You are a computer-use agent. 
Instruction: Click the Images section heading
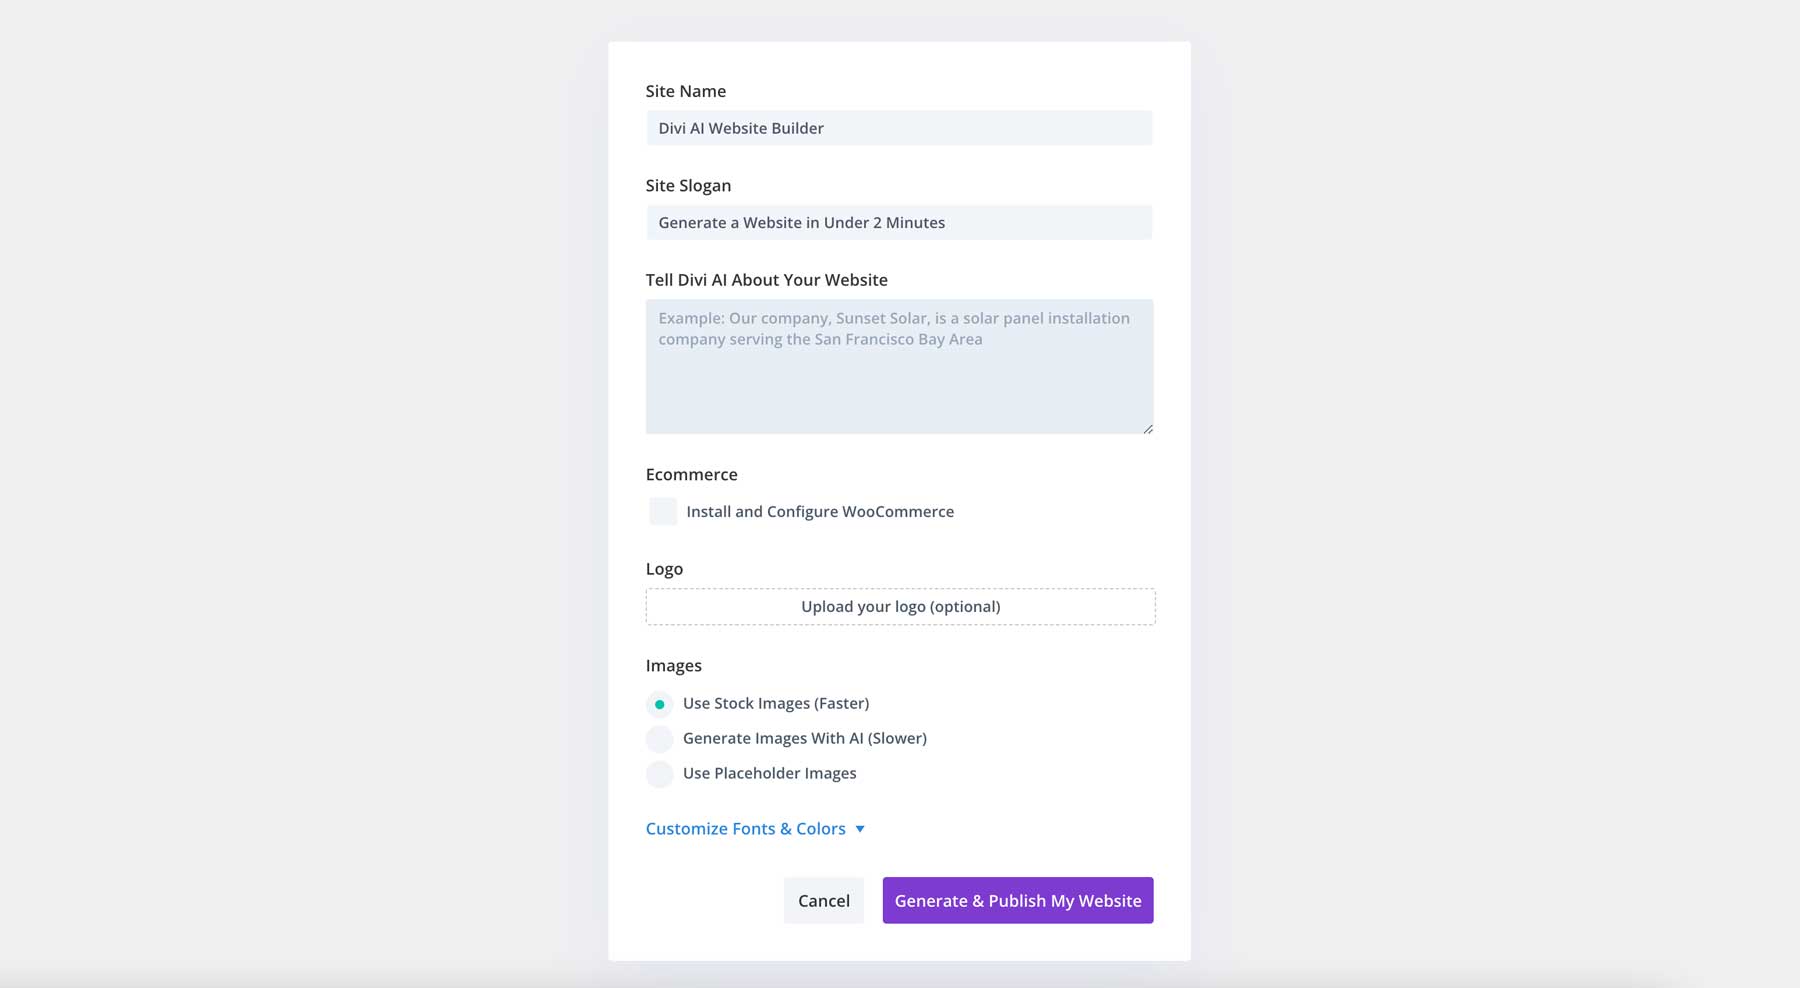pos(674,665)
